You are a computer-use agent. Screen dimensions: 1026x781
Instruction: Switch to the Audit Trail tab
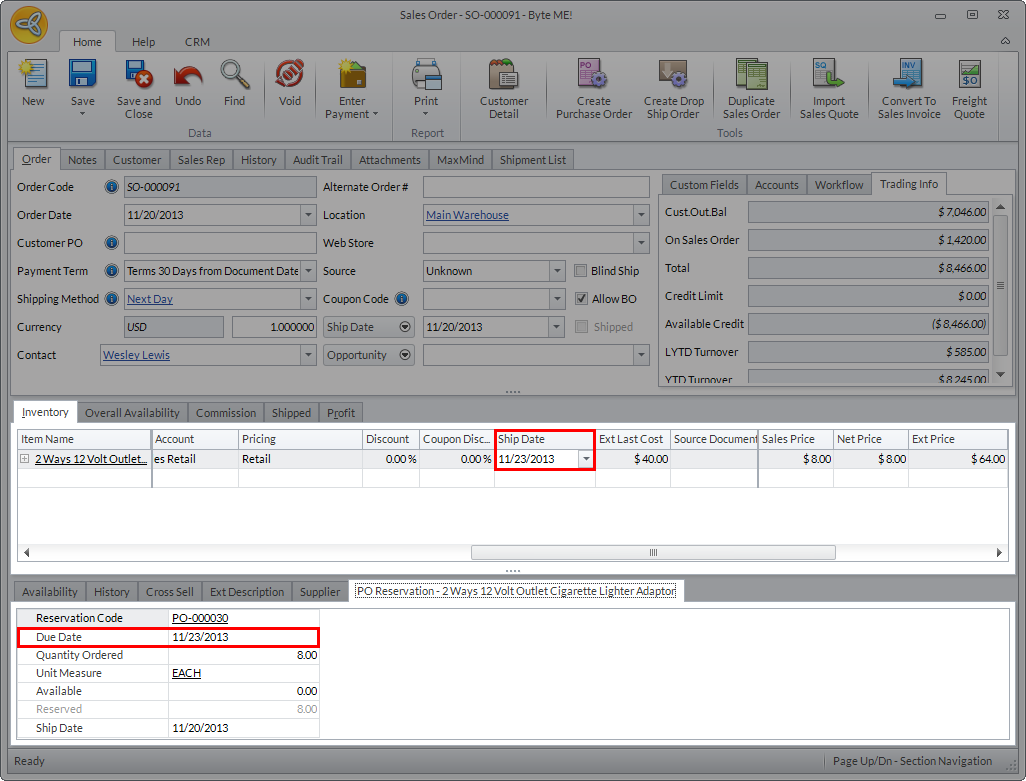pyautogui.click(x=317, y=160)
